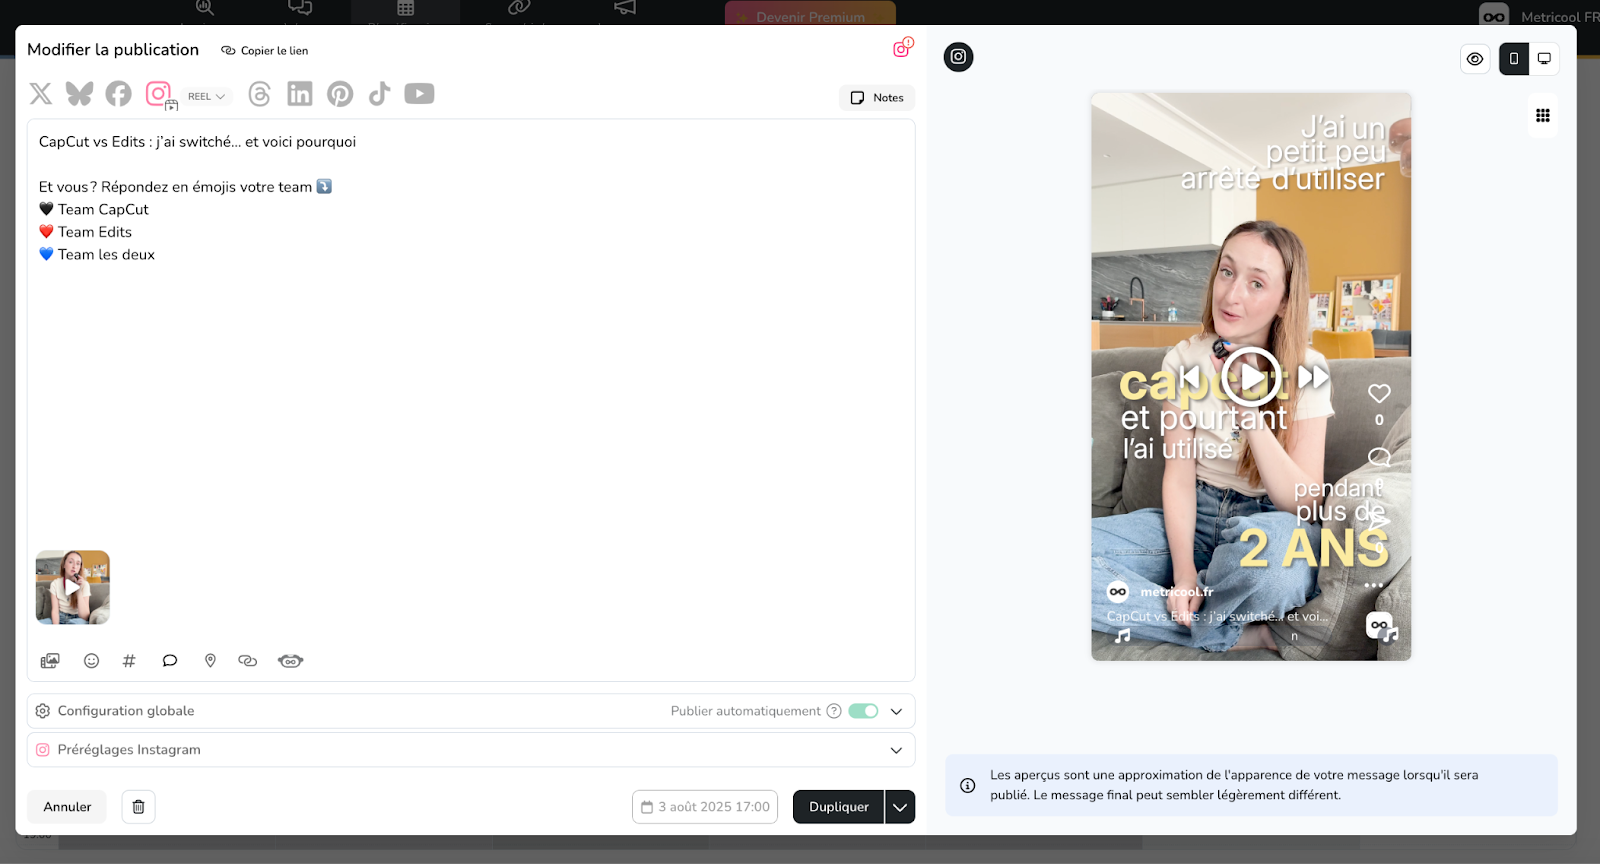Open the REEL post type dropdown
The height and width of the screenshot is (864, 1600).
(207, 97)
